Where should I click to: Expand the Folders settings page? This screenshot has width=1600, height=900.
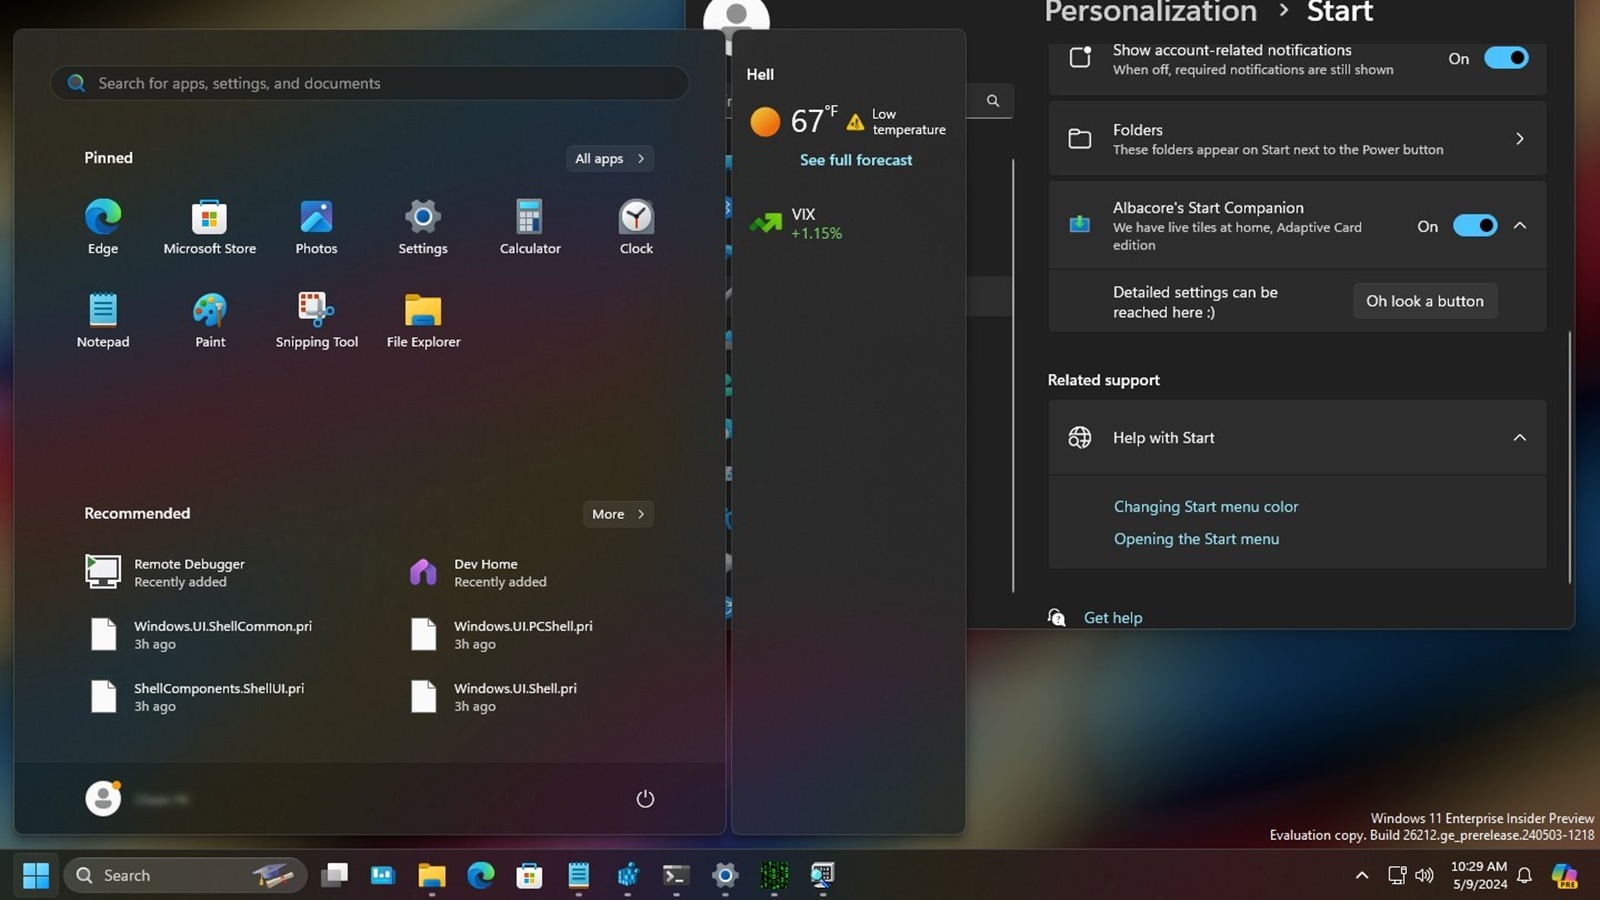pos(1520,138)
